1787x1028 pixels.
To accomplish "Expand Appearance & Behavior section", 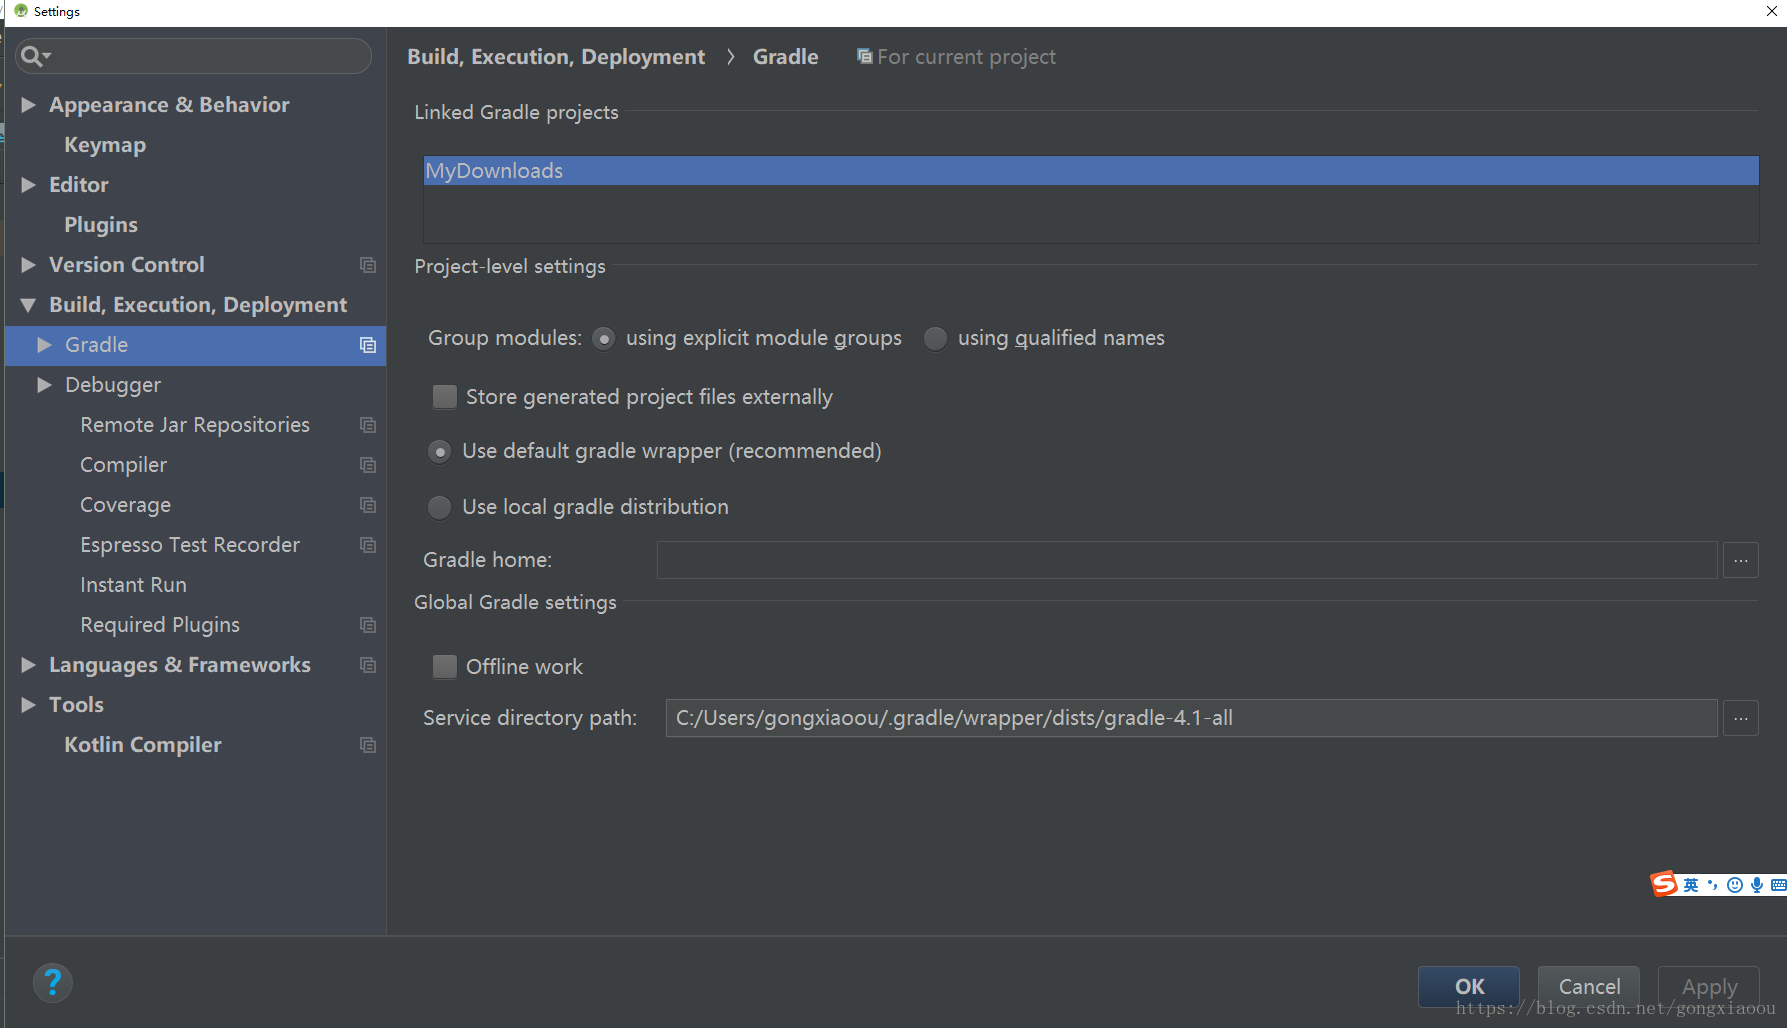I will coord(29,105).
